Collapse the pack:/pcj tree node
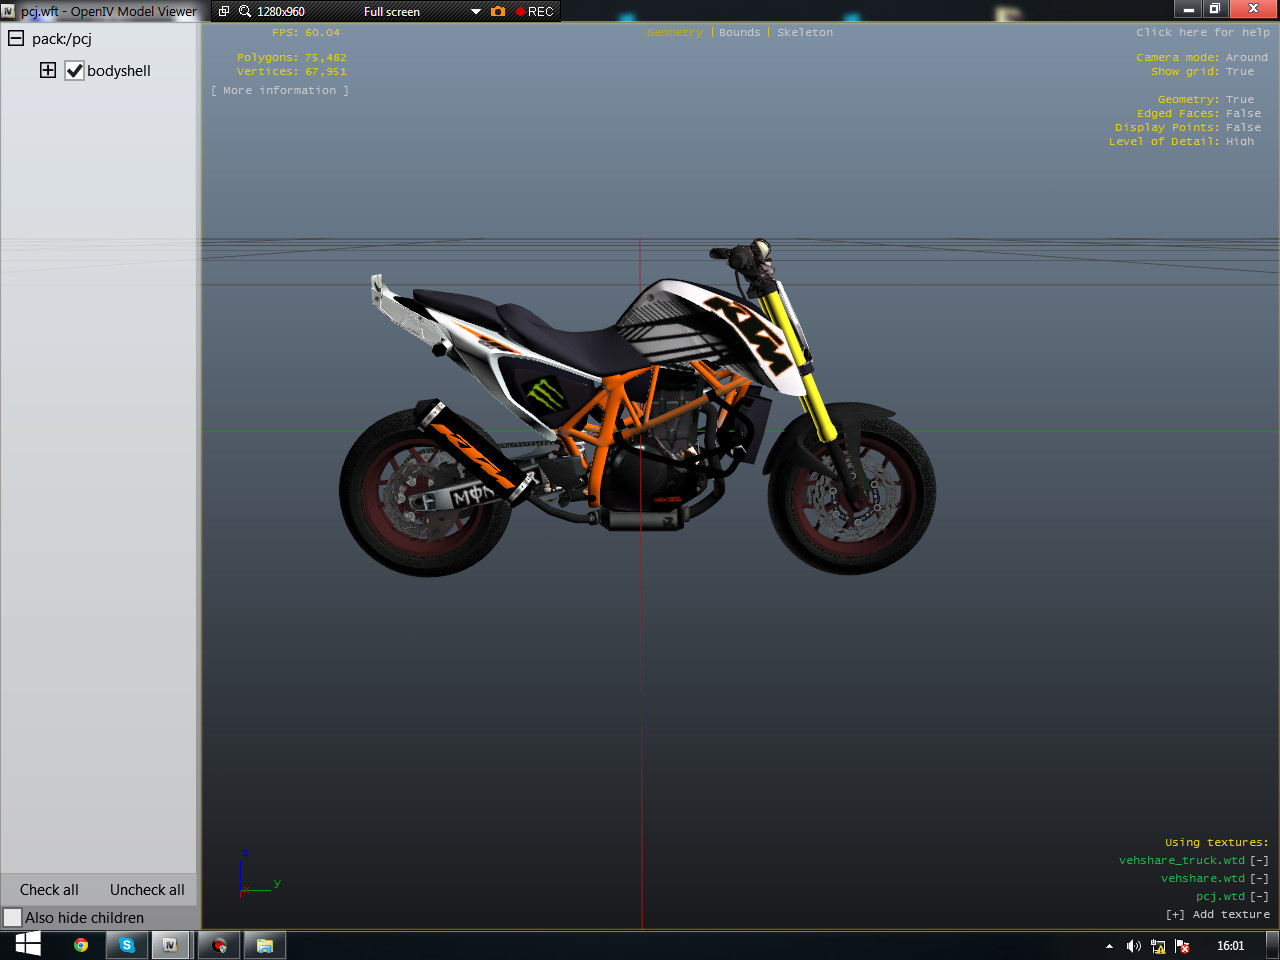Screen dimensions: 1280x960 click(x=16, y=38)
